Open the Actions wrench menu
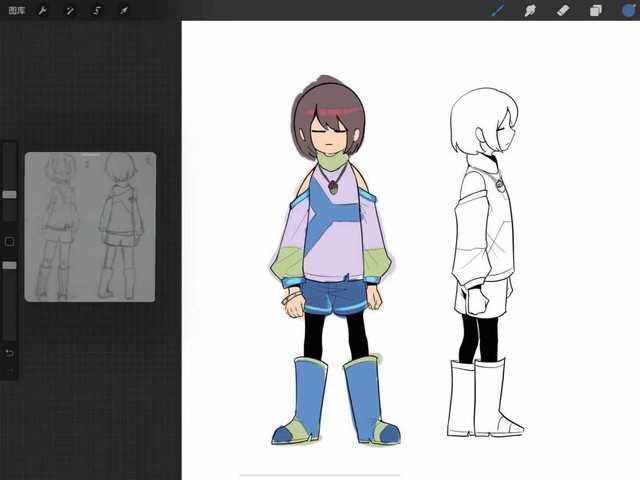This screenshot has width=640, height=480. coord(43,10)
